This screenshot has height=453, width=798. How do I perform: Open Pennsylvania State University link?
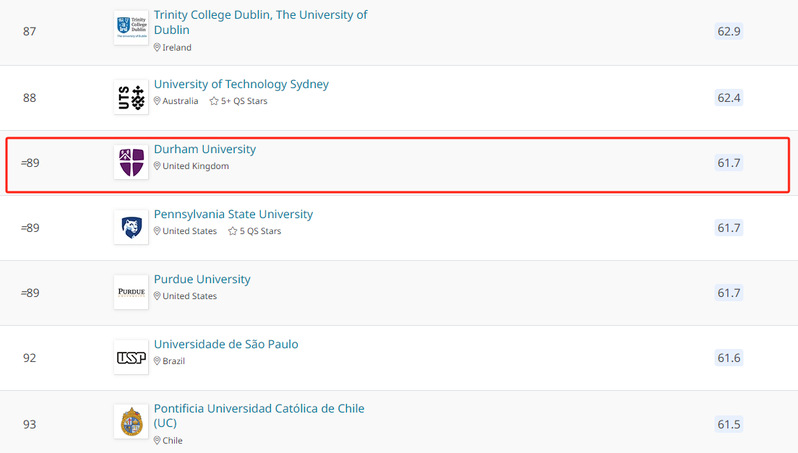pos(233,214)
